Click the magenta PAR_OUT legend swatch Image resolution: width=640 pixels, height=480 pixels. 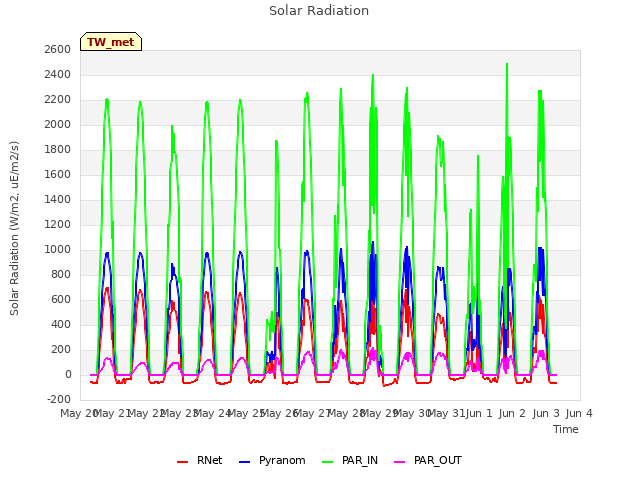click(400, 462)
